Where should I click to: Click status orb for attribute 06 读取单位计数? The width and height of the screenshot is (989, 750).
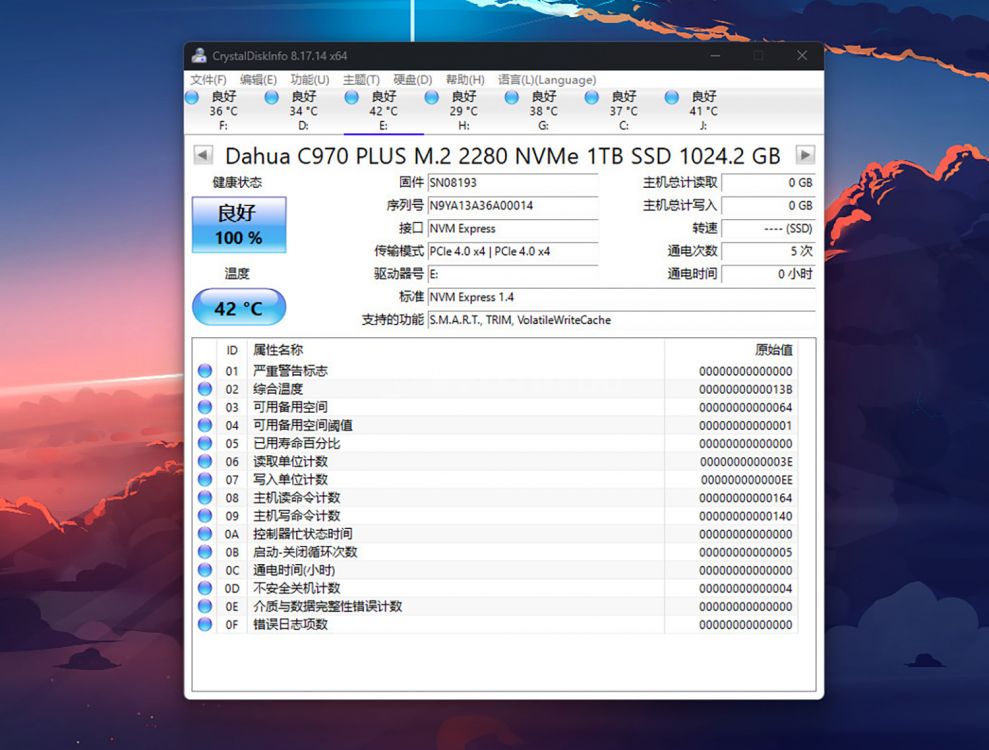(x=205, y=461)
